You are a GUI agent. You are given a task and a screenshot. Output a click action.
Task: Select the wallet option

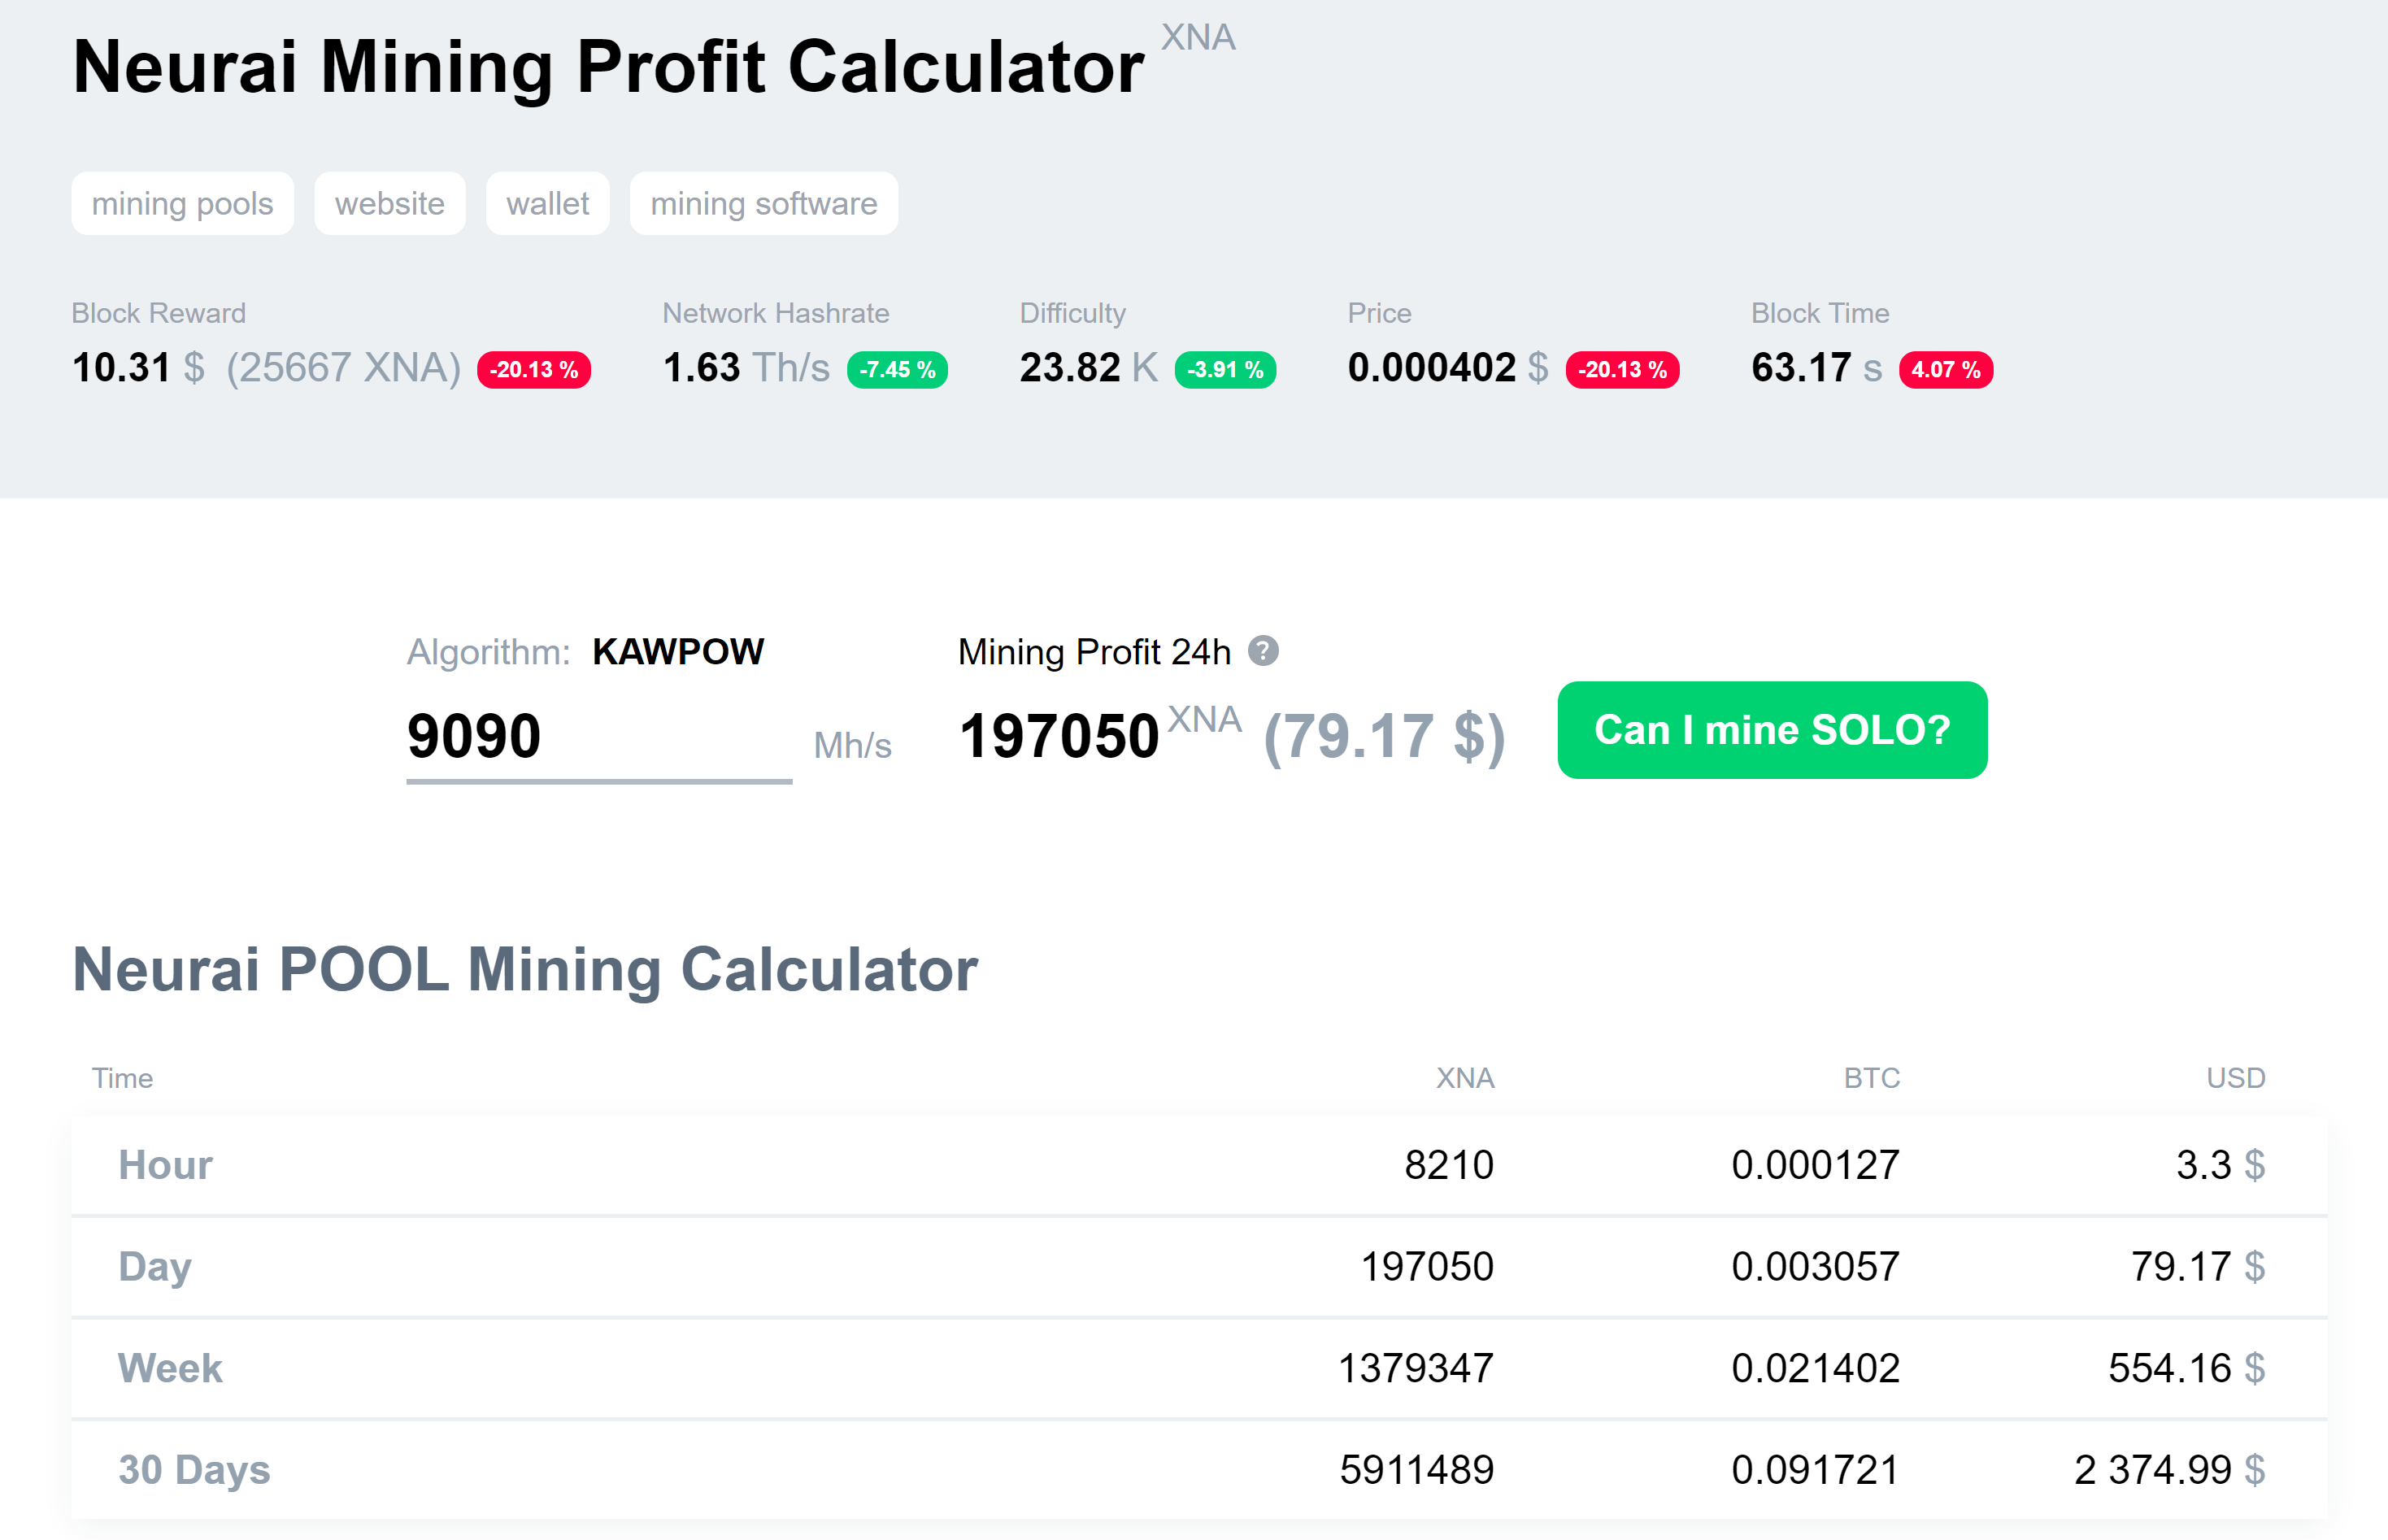click(543, 203)
